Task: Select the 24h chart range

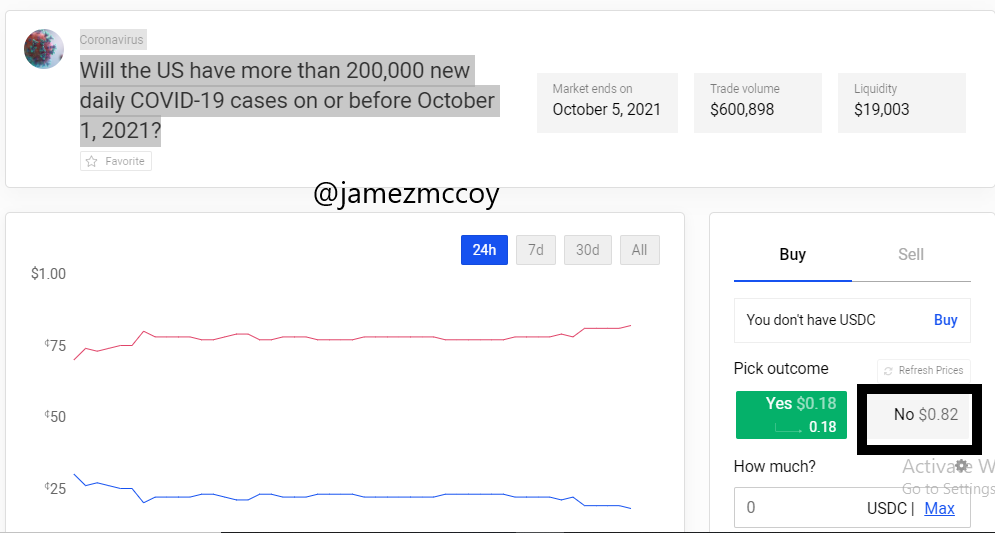Action: pos(484,250)
